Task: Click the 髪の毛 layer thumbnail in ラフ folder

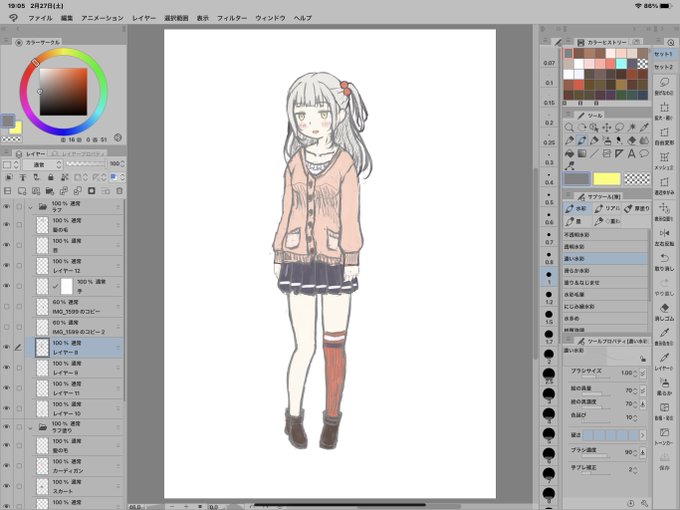Action: click(x=42, y=225)
